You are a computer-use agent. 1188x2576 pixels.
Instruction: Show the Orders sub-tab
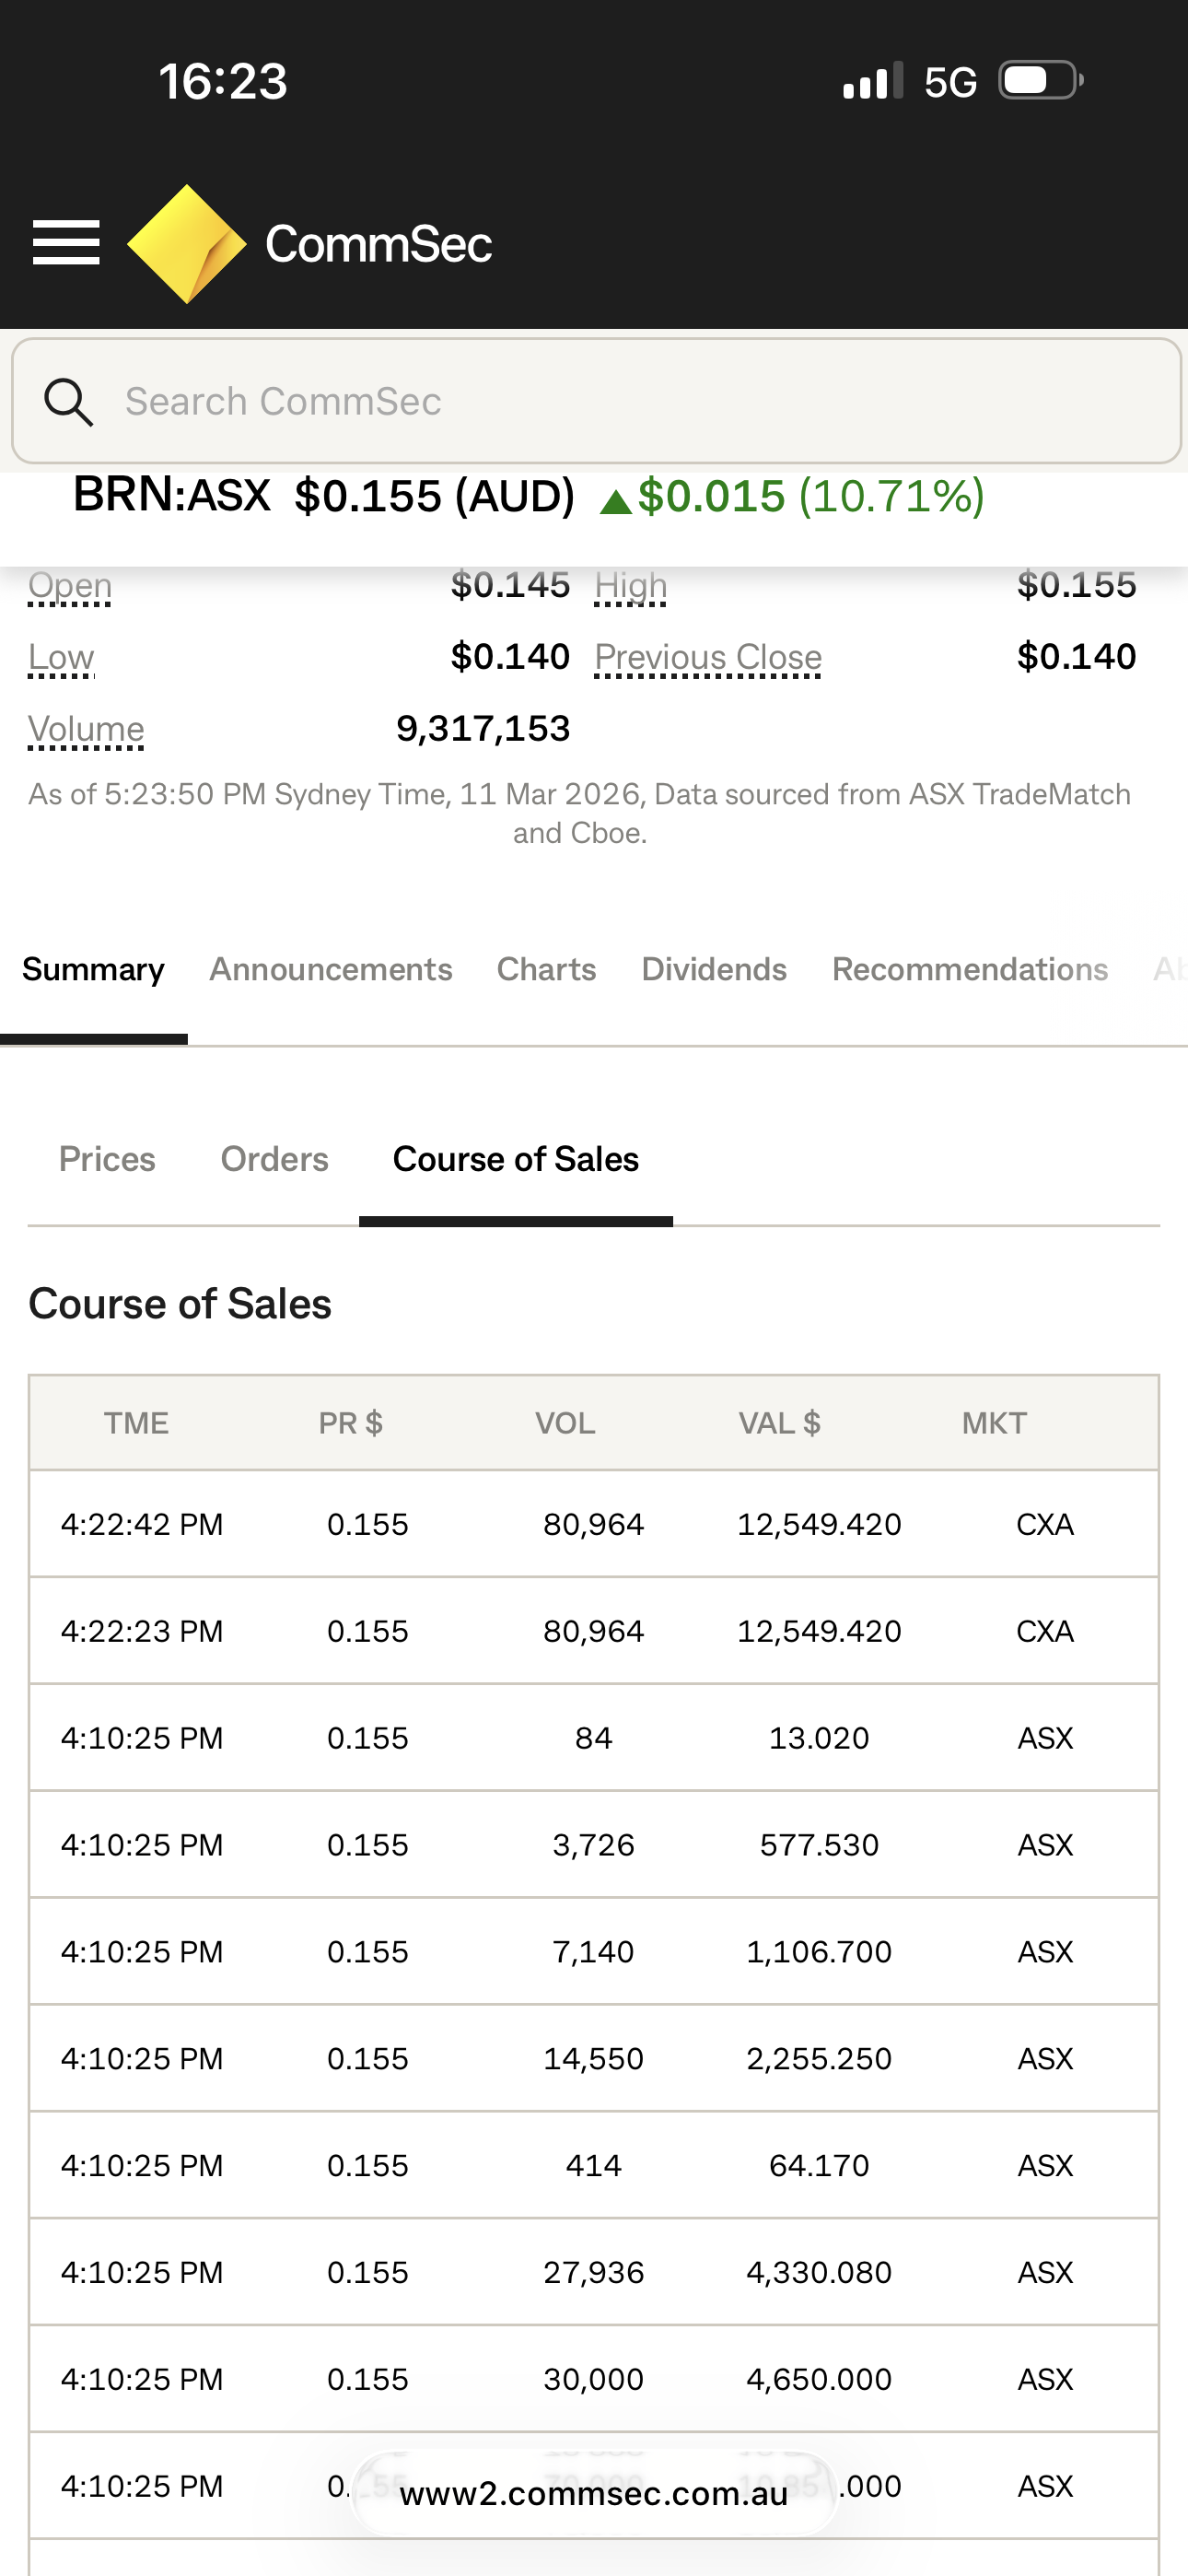coord(274,1159)
